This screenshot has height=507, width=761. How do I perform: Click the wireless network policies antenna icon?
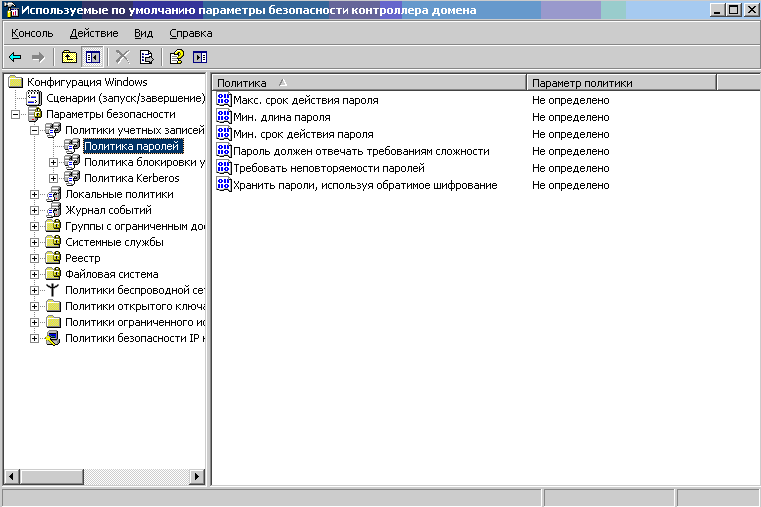pos(53,290)
